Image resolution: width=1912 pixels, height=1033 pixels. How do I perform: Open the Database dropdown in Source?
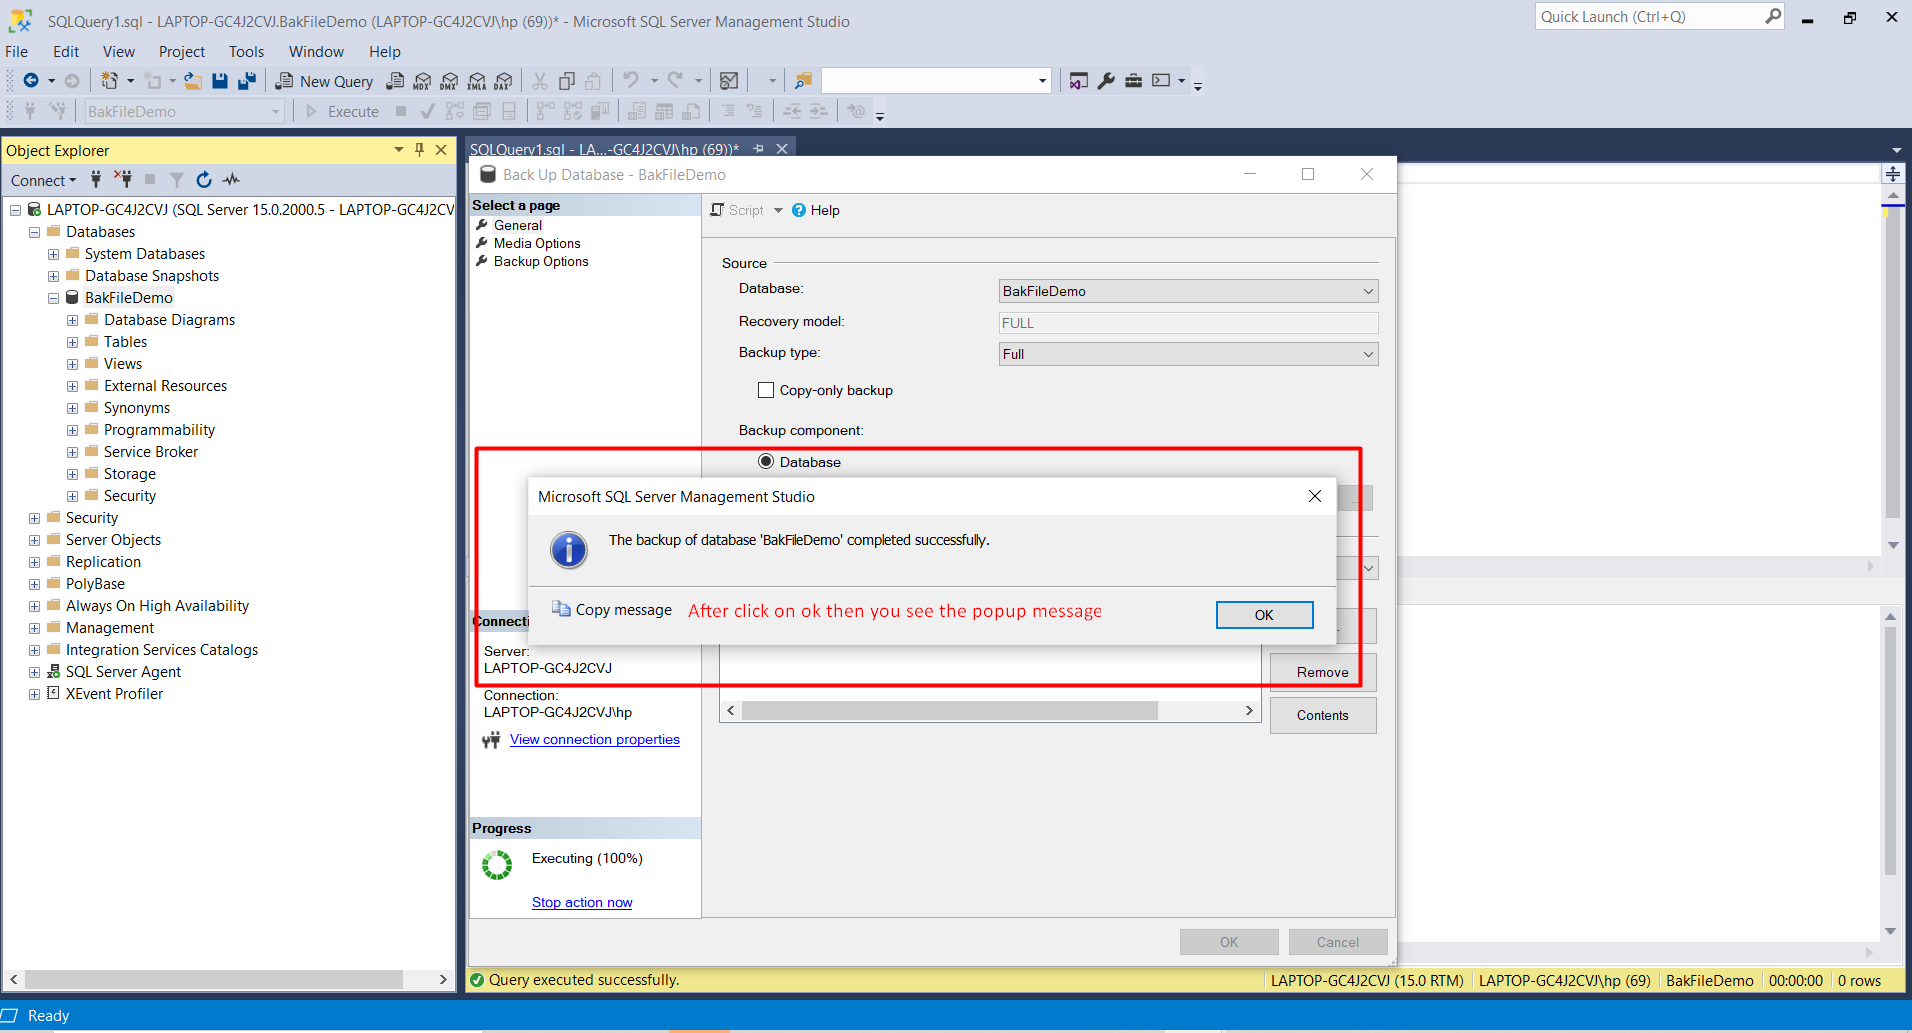point(1188,291)
